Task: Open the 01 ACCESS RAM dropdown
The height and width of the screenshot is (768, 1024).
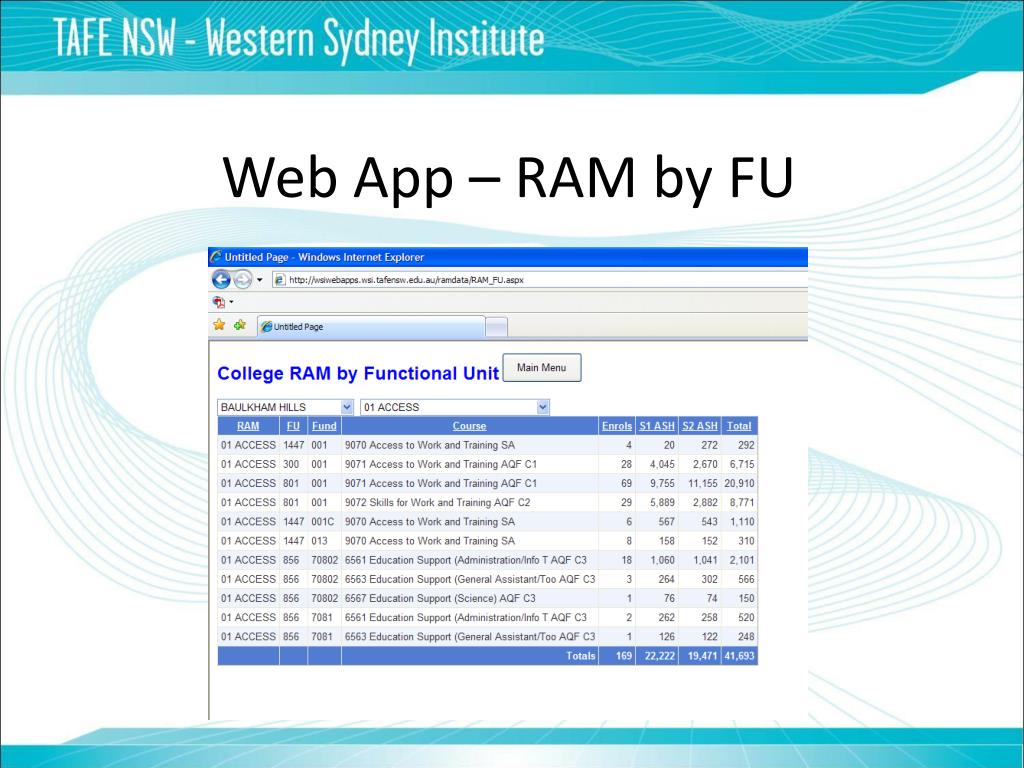Action: (455, 408)
